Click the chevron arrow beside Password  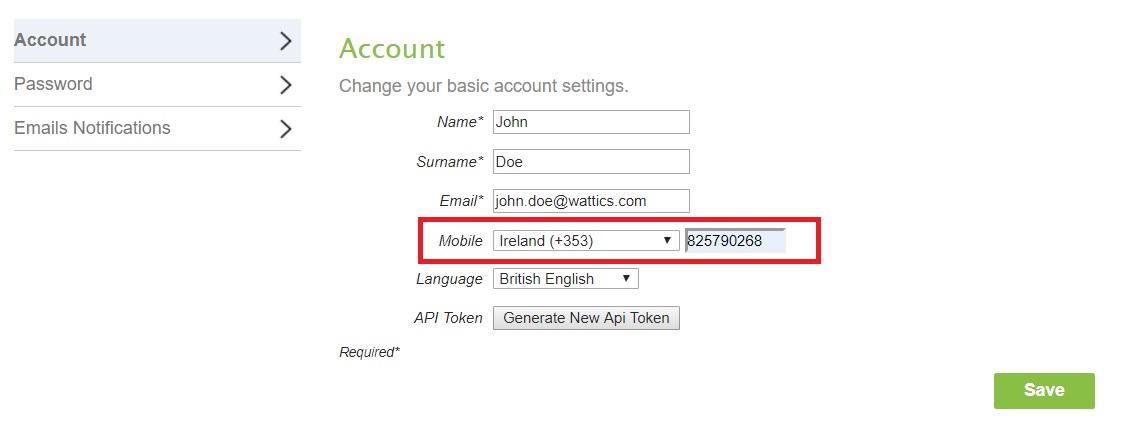(286, 85)
